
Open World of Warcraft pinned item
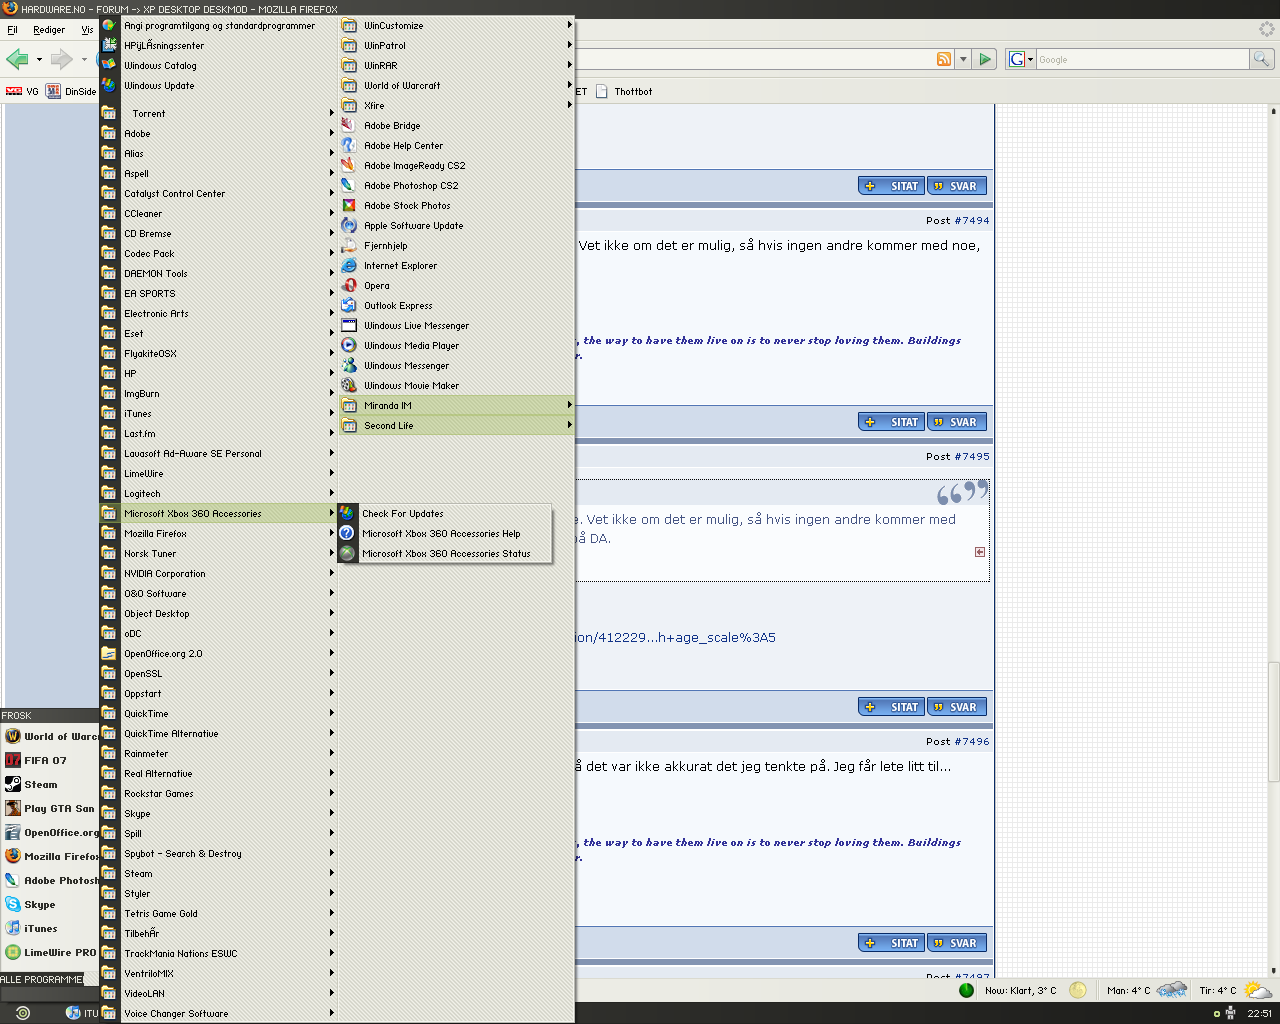point(50,737)
